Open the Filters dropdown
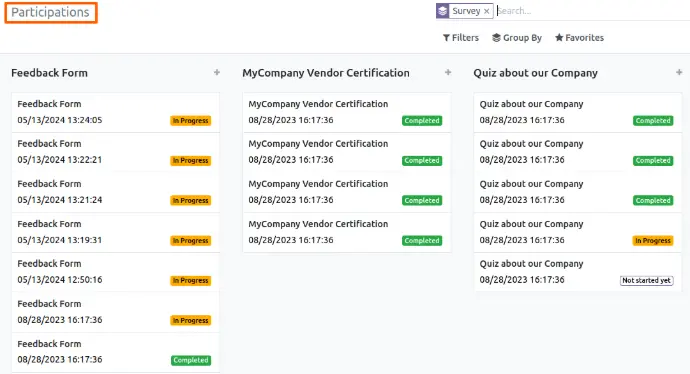690x374 pixels. tap(461, 38)
